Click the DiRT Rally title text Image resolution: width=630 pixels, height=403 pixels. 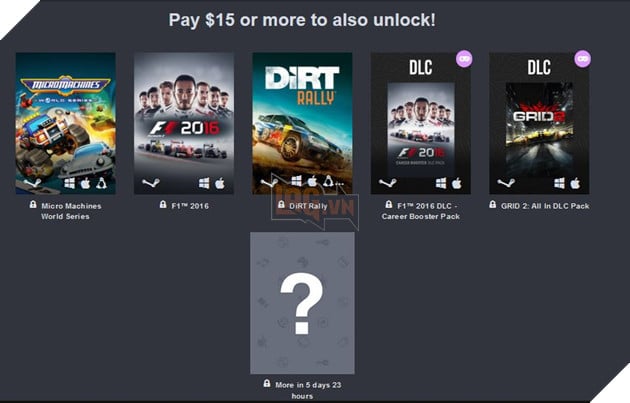[308, 206]
